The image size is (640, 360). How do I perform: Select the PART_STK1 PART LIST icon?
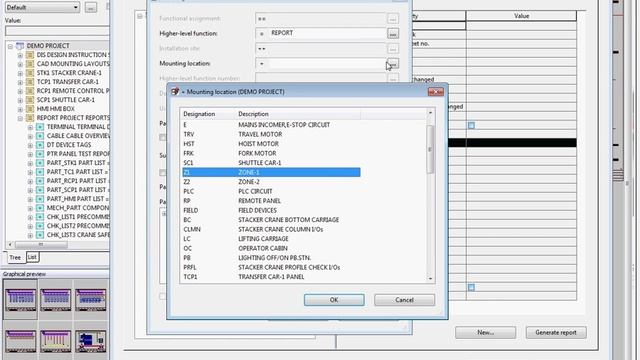[40, 163]
